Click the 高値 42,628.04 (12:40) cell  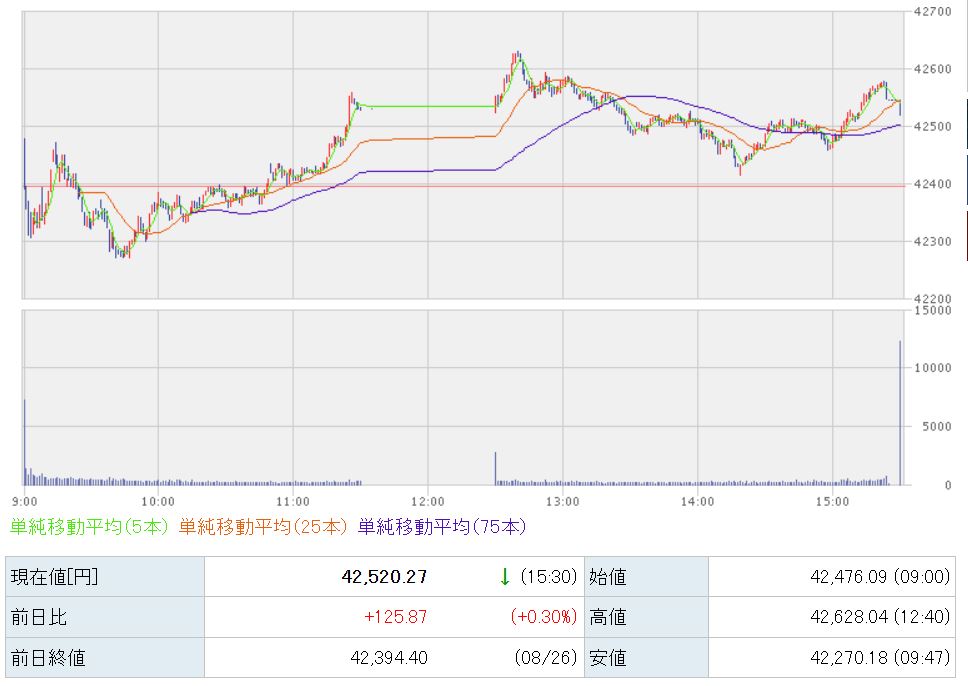(x=832, y=617)
